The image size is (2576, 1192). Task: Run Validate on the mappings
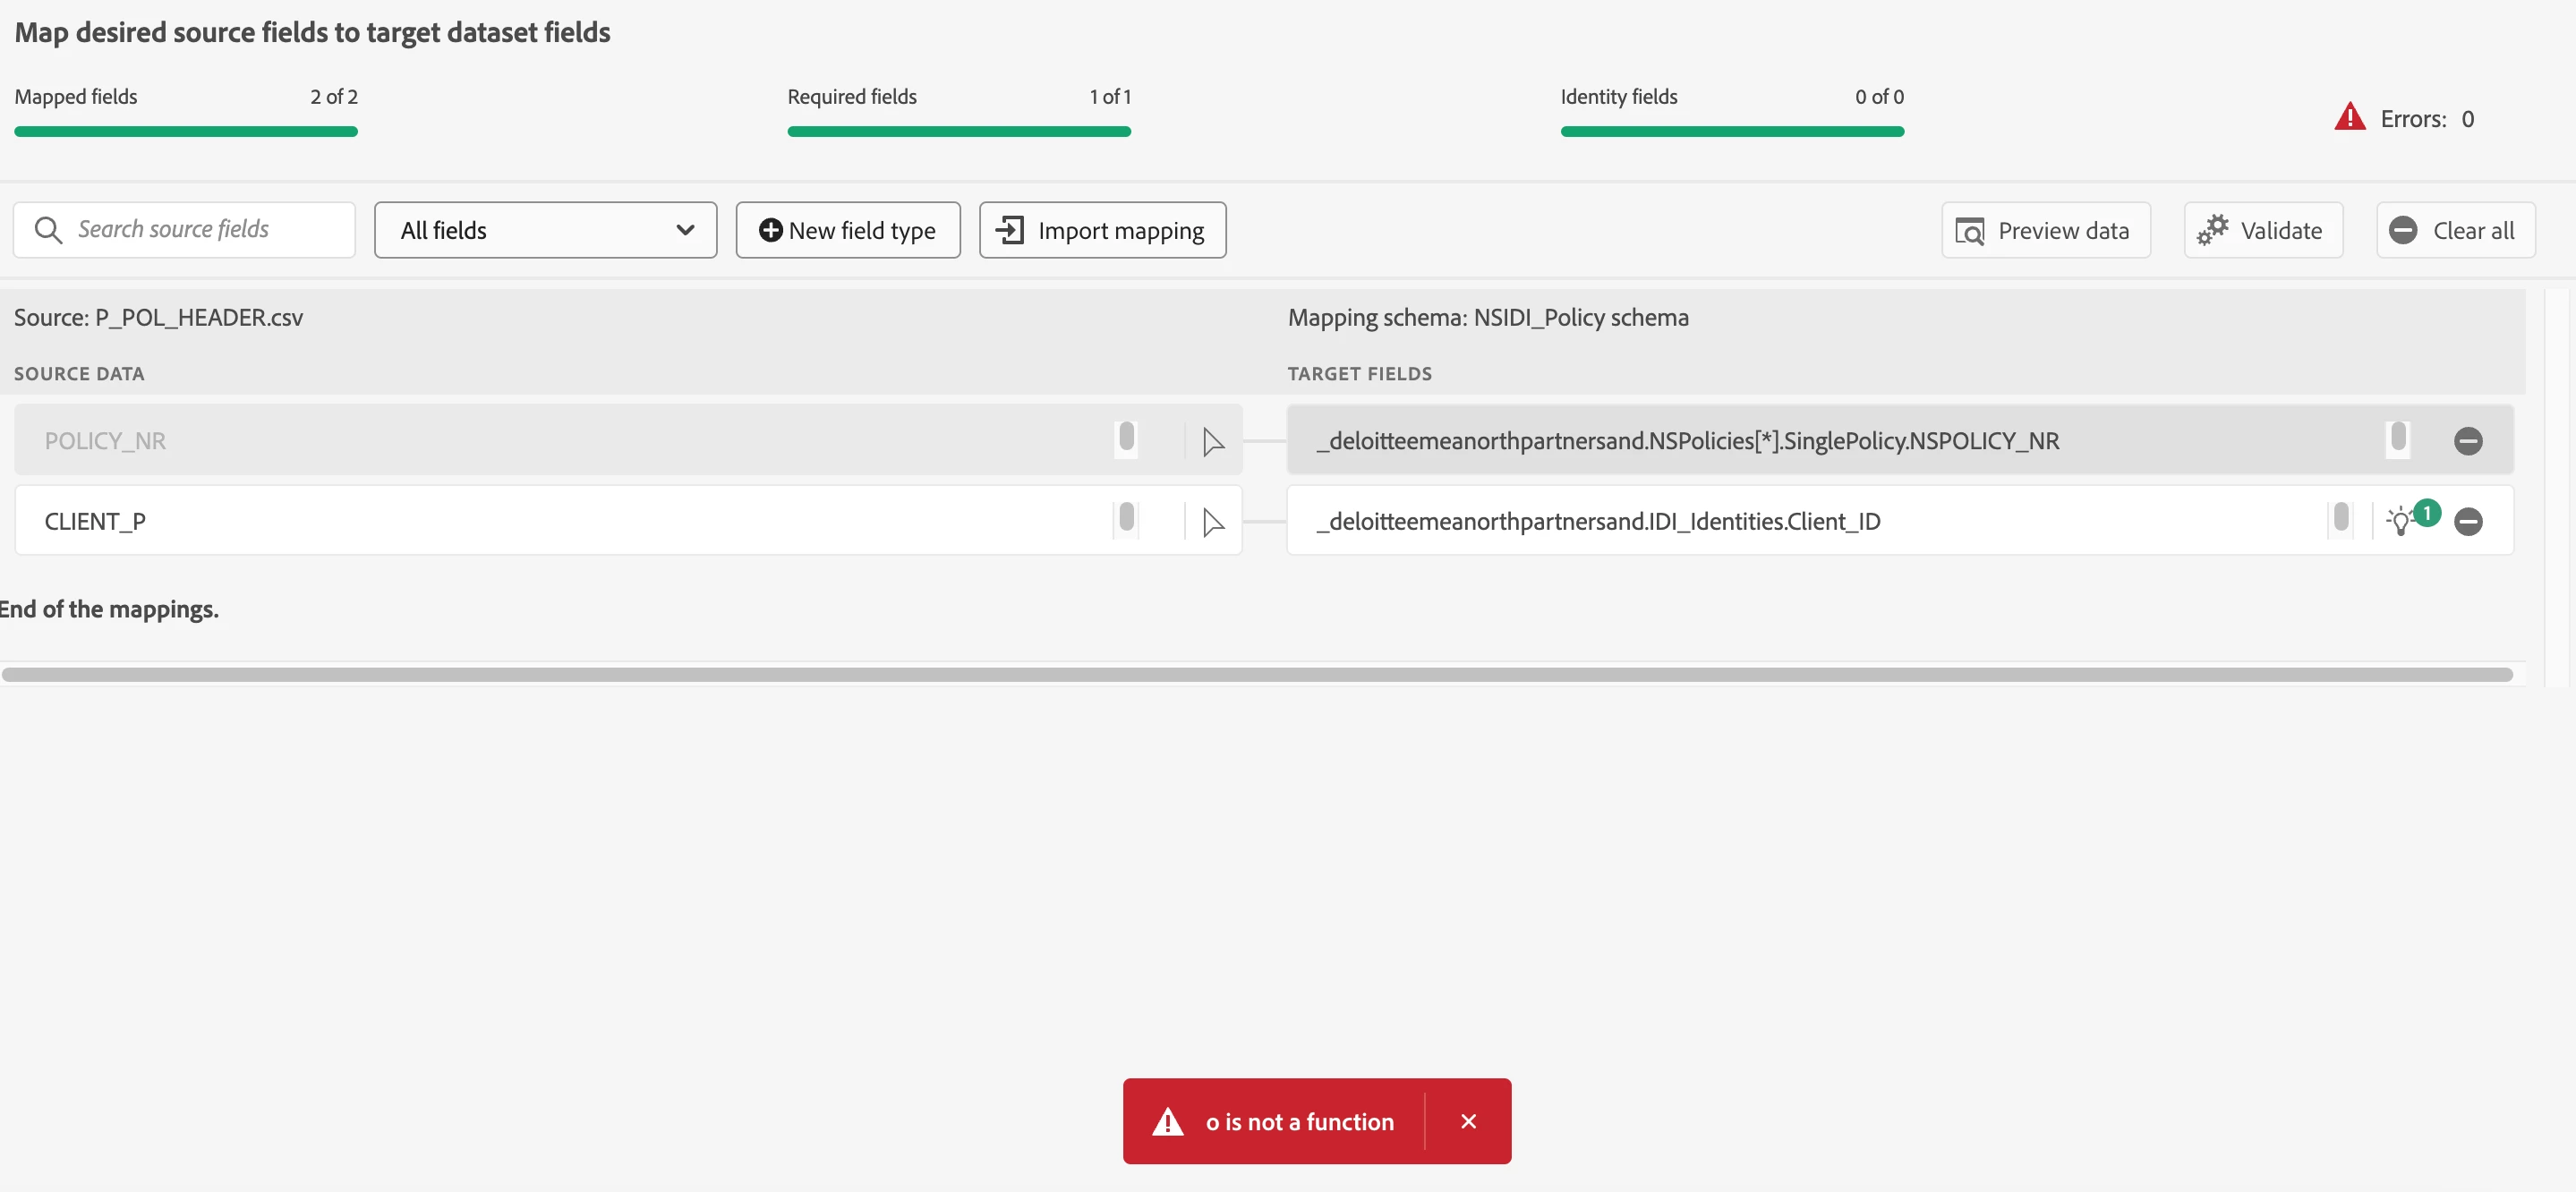[x=2262, y=230]
